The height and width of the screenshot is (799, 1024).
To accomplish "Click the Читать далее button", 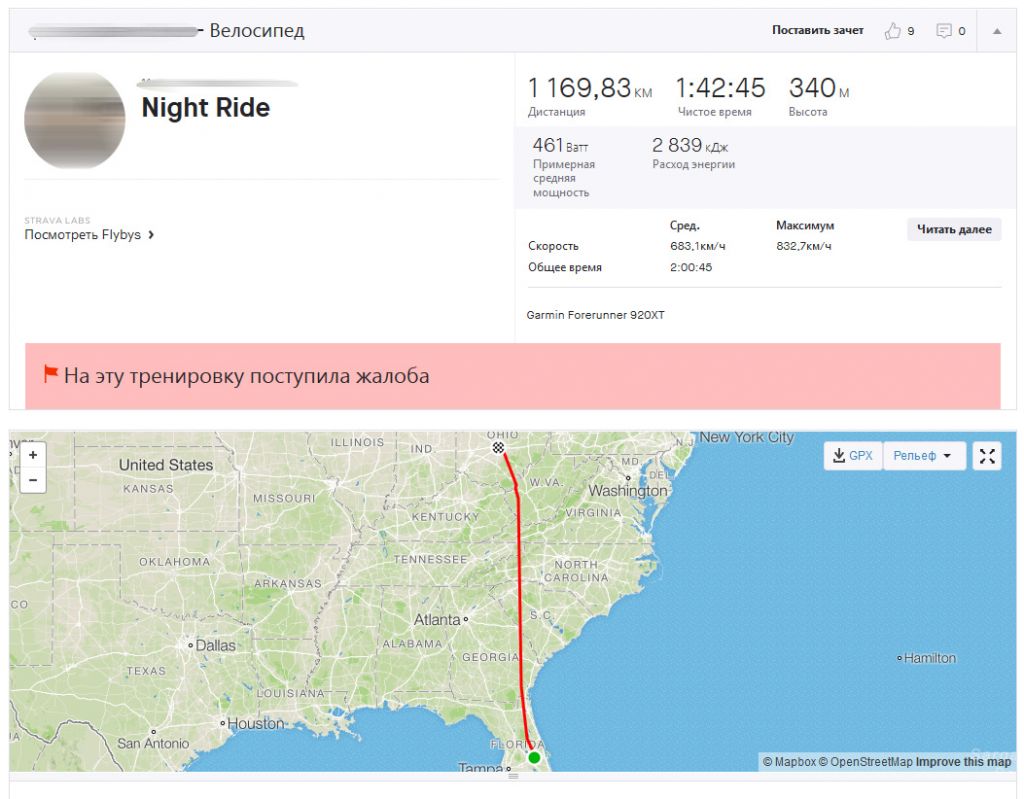I will pyautogui.click(x=954, y=230).
